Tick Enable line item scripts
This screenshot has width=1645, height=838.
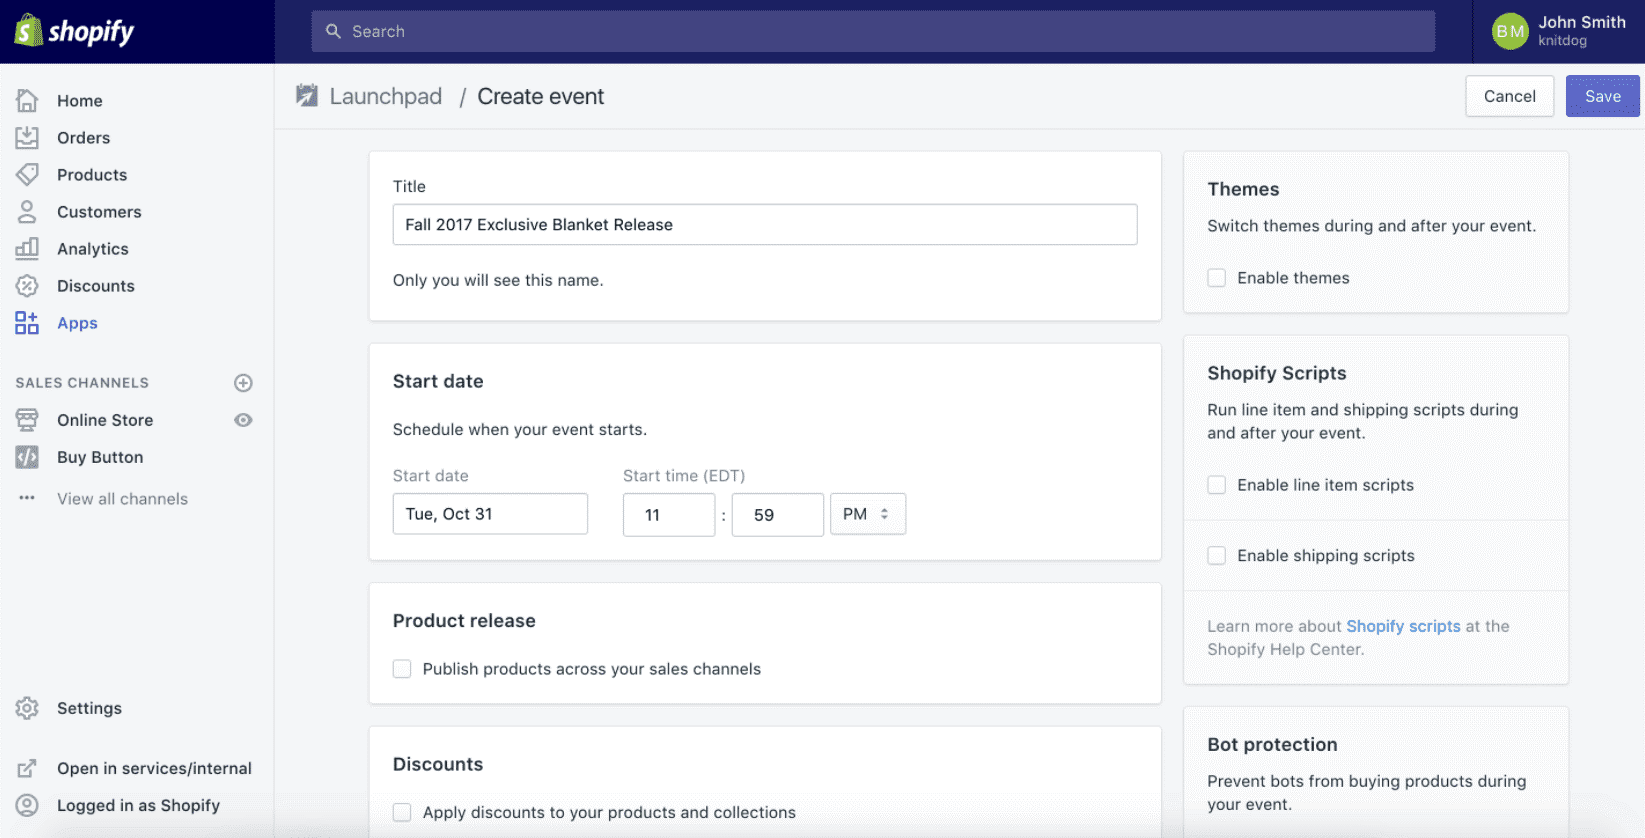1217,485
